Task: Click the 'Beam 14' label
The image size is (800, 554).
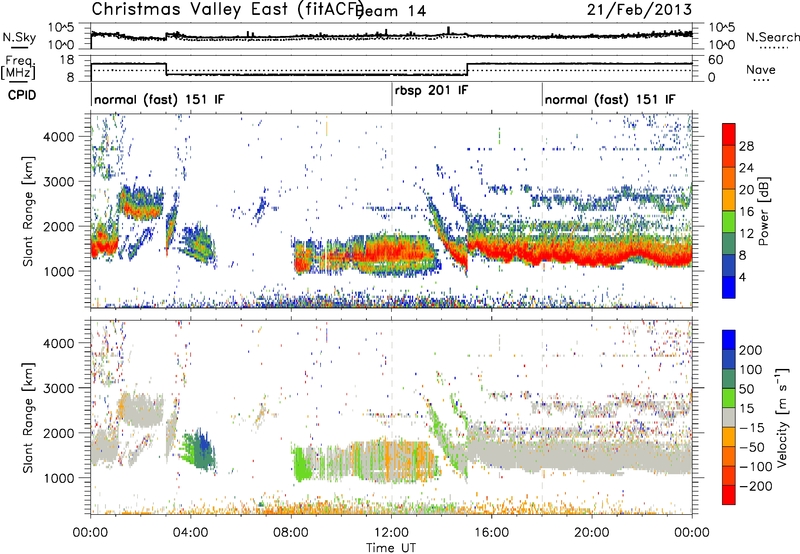Action: pos(390,11)
